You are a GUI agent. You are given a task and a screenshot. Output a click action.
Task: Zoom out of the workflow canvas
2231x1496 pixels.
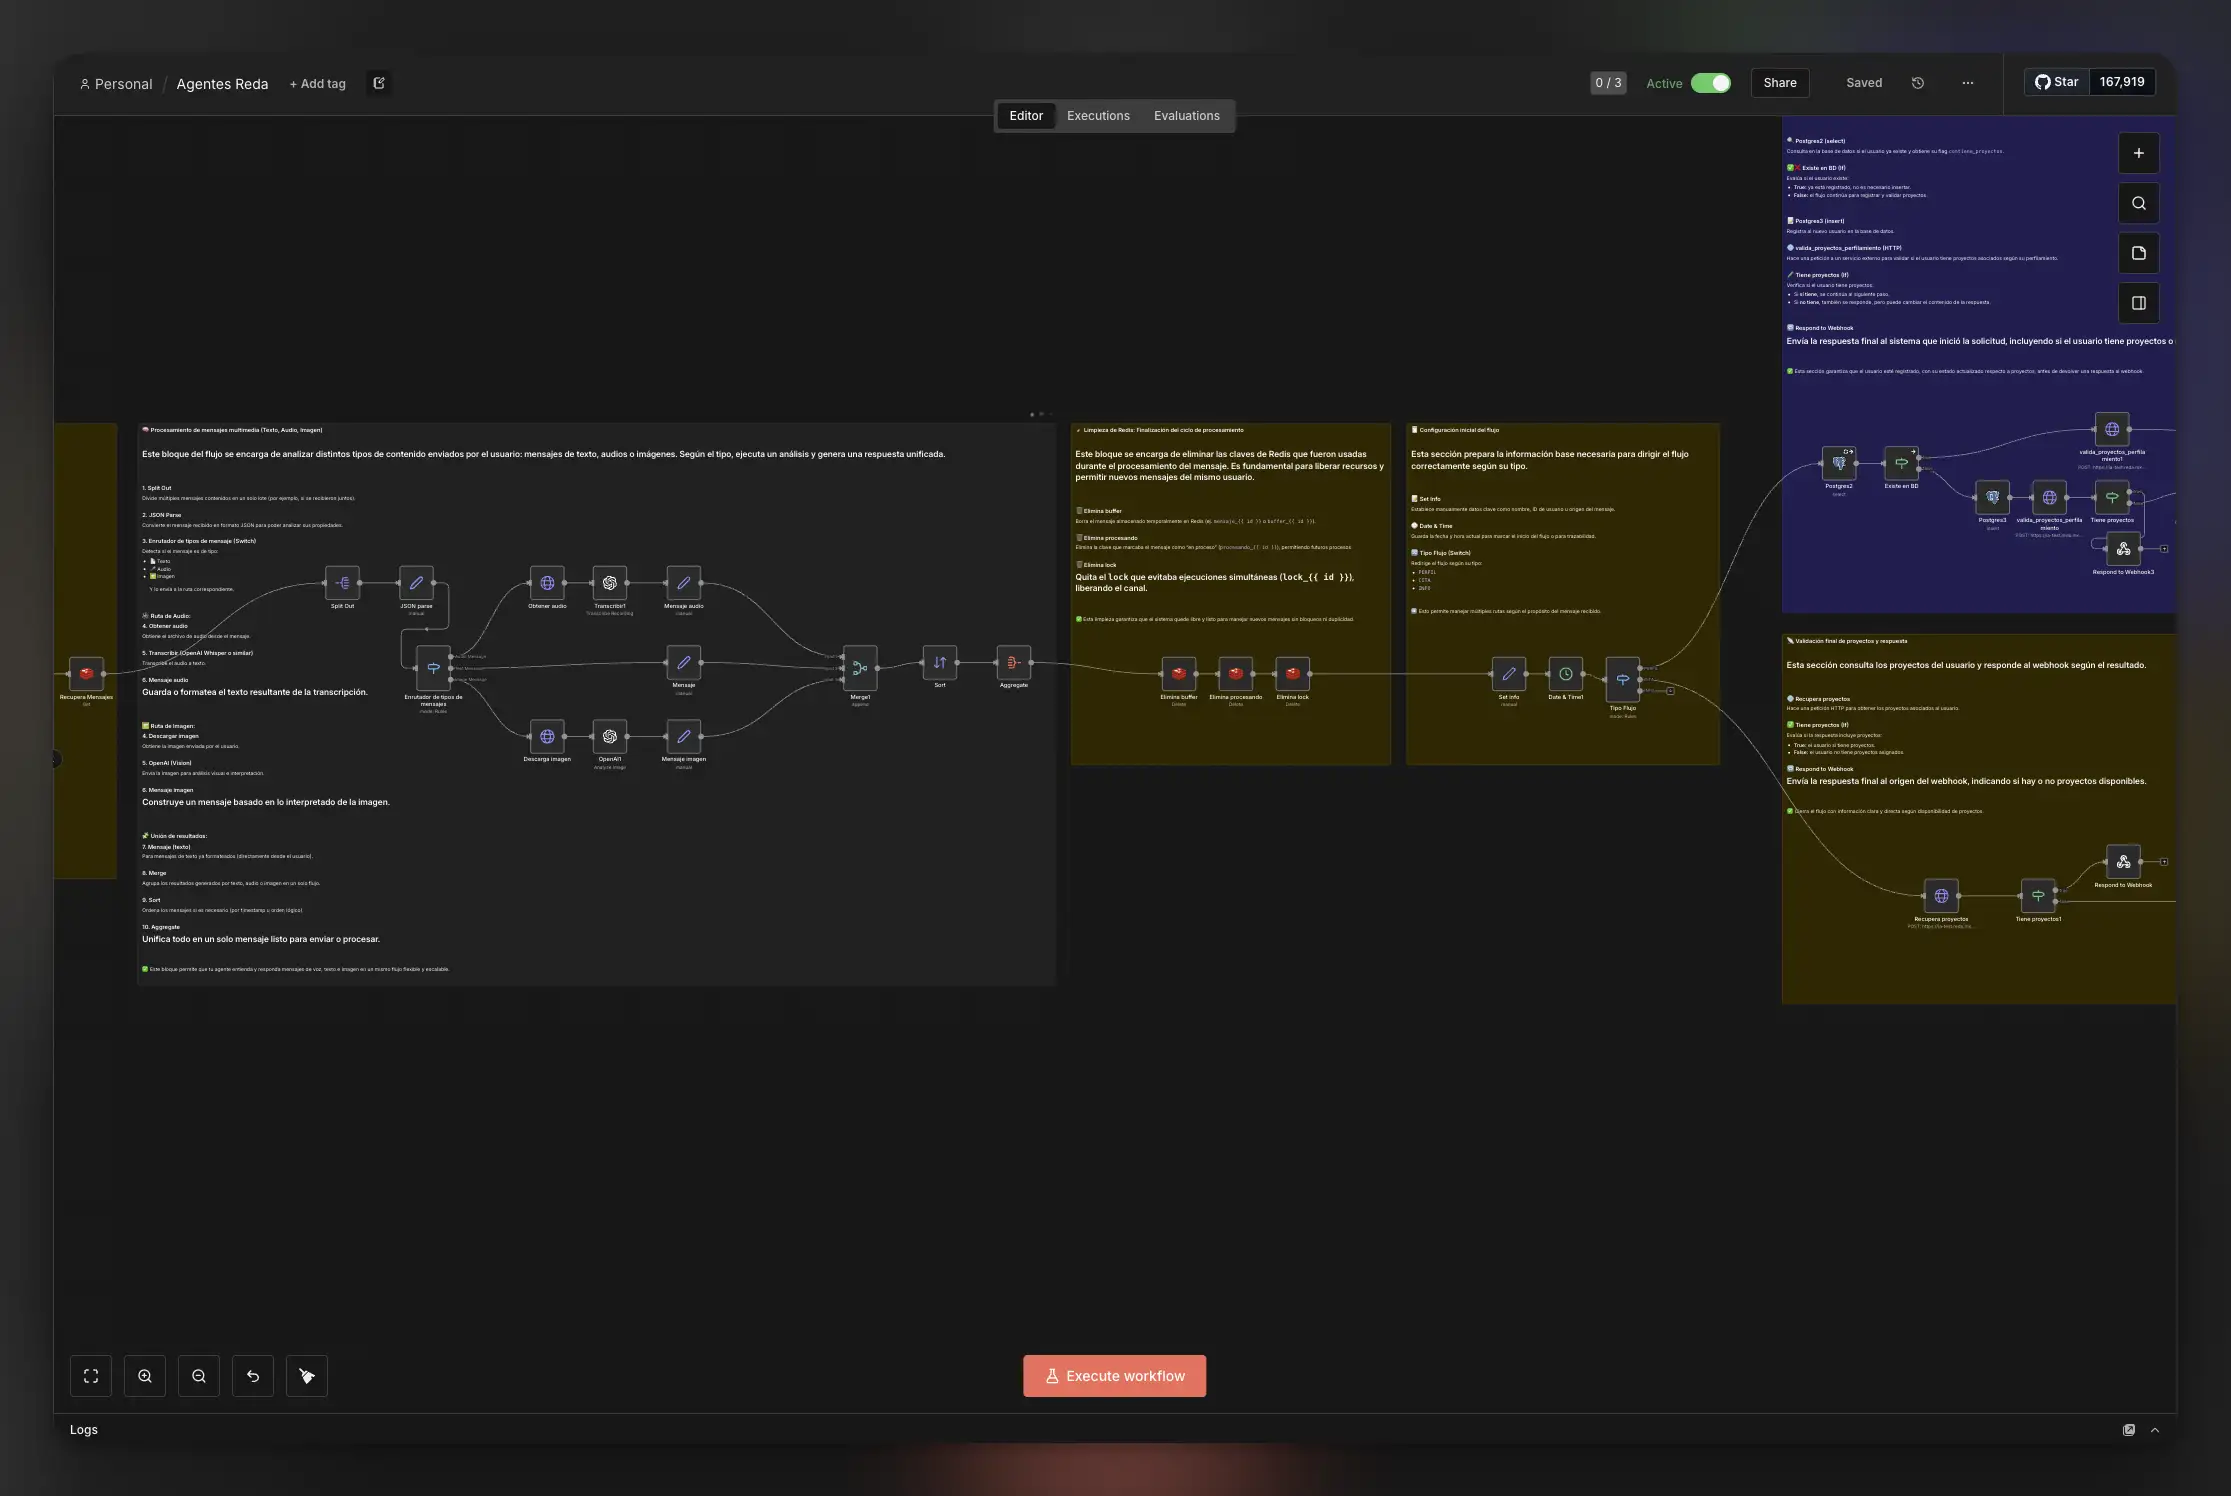[199, 1376]
